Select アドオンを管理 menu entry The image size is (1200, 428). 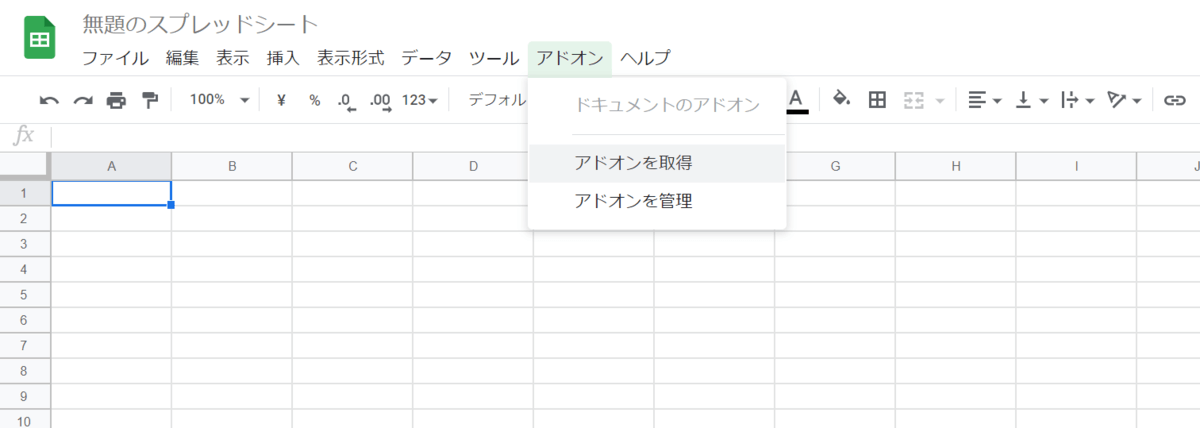point(634,201)
